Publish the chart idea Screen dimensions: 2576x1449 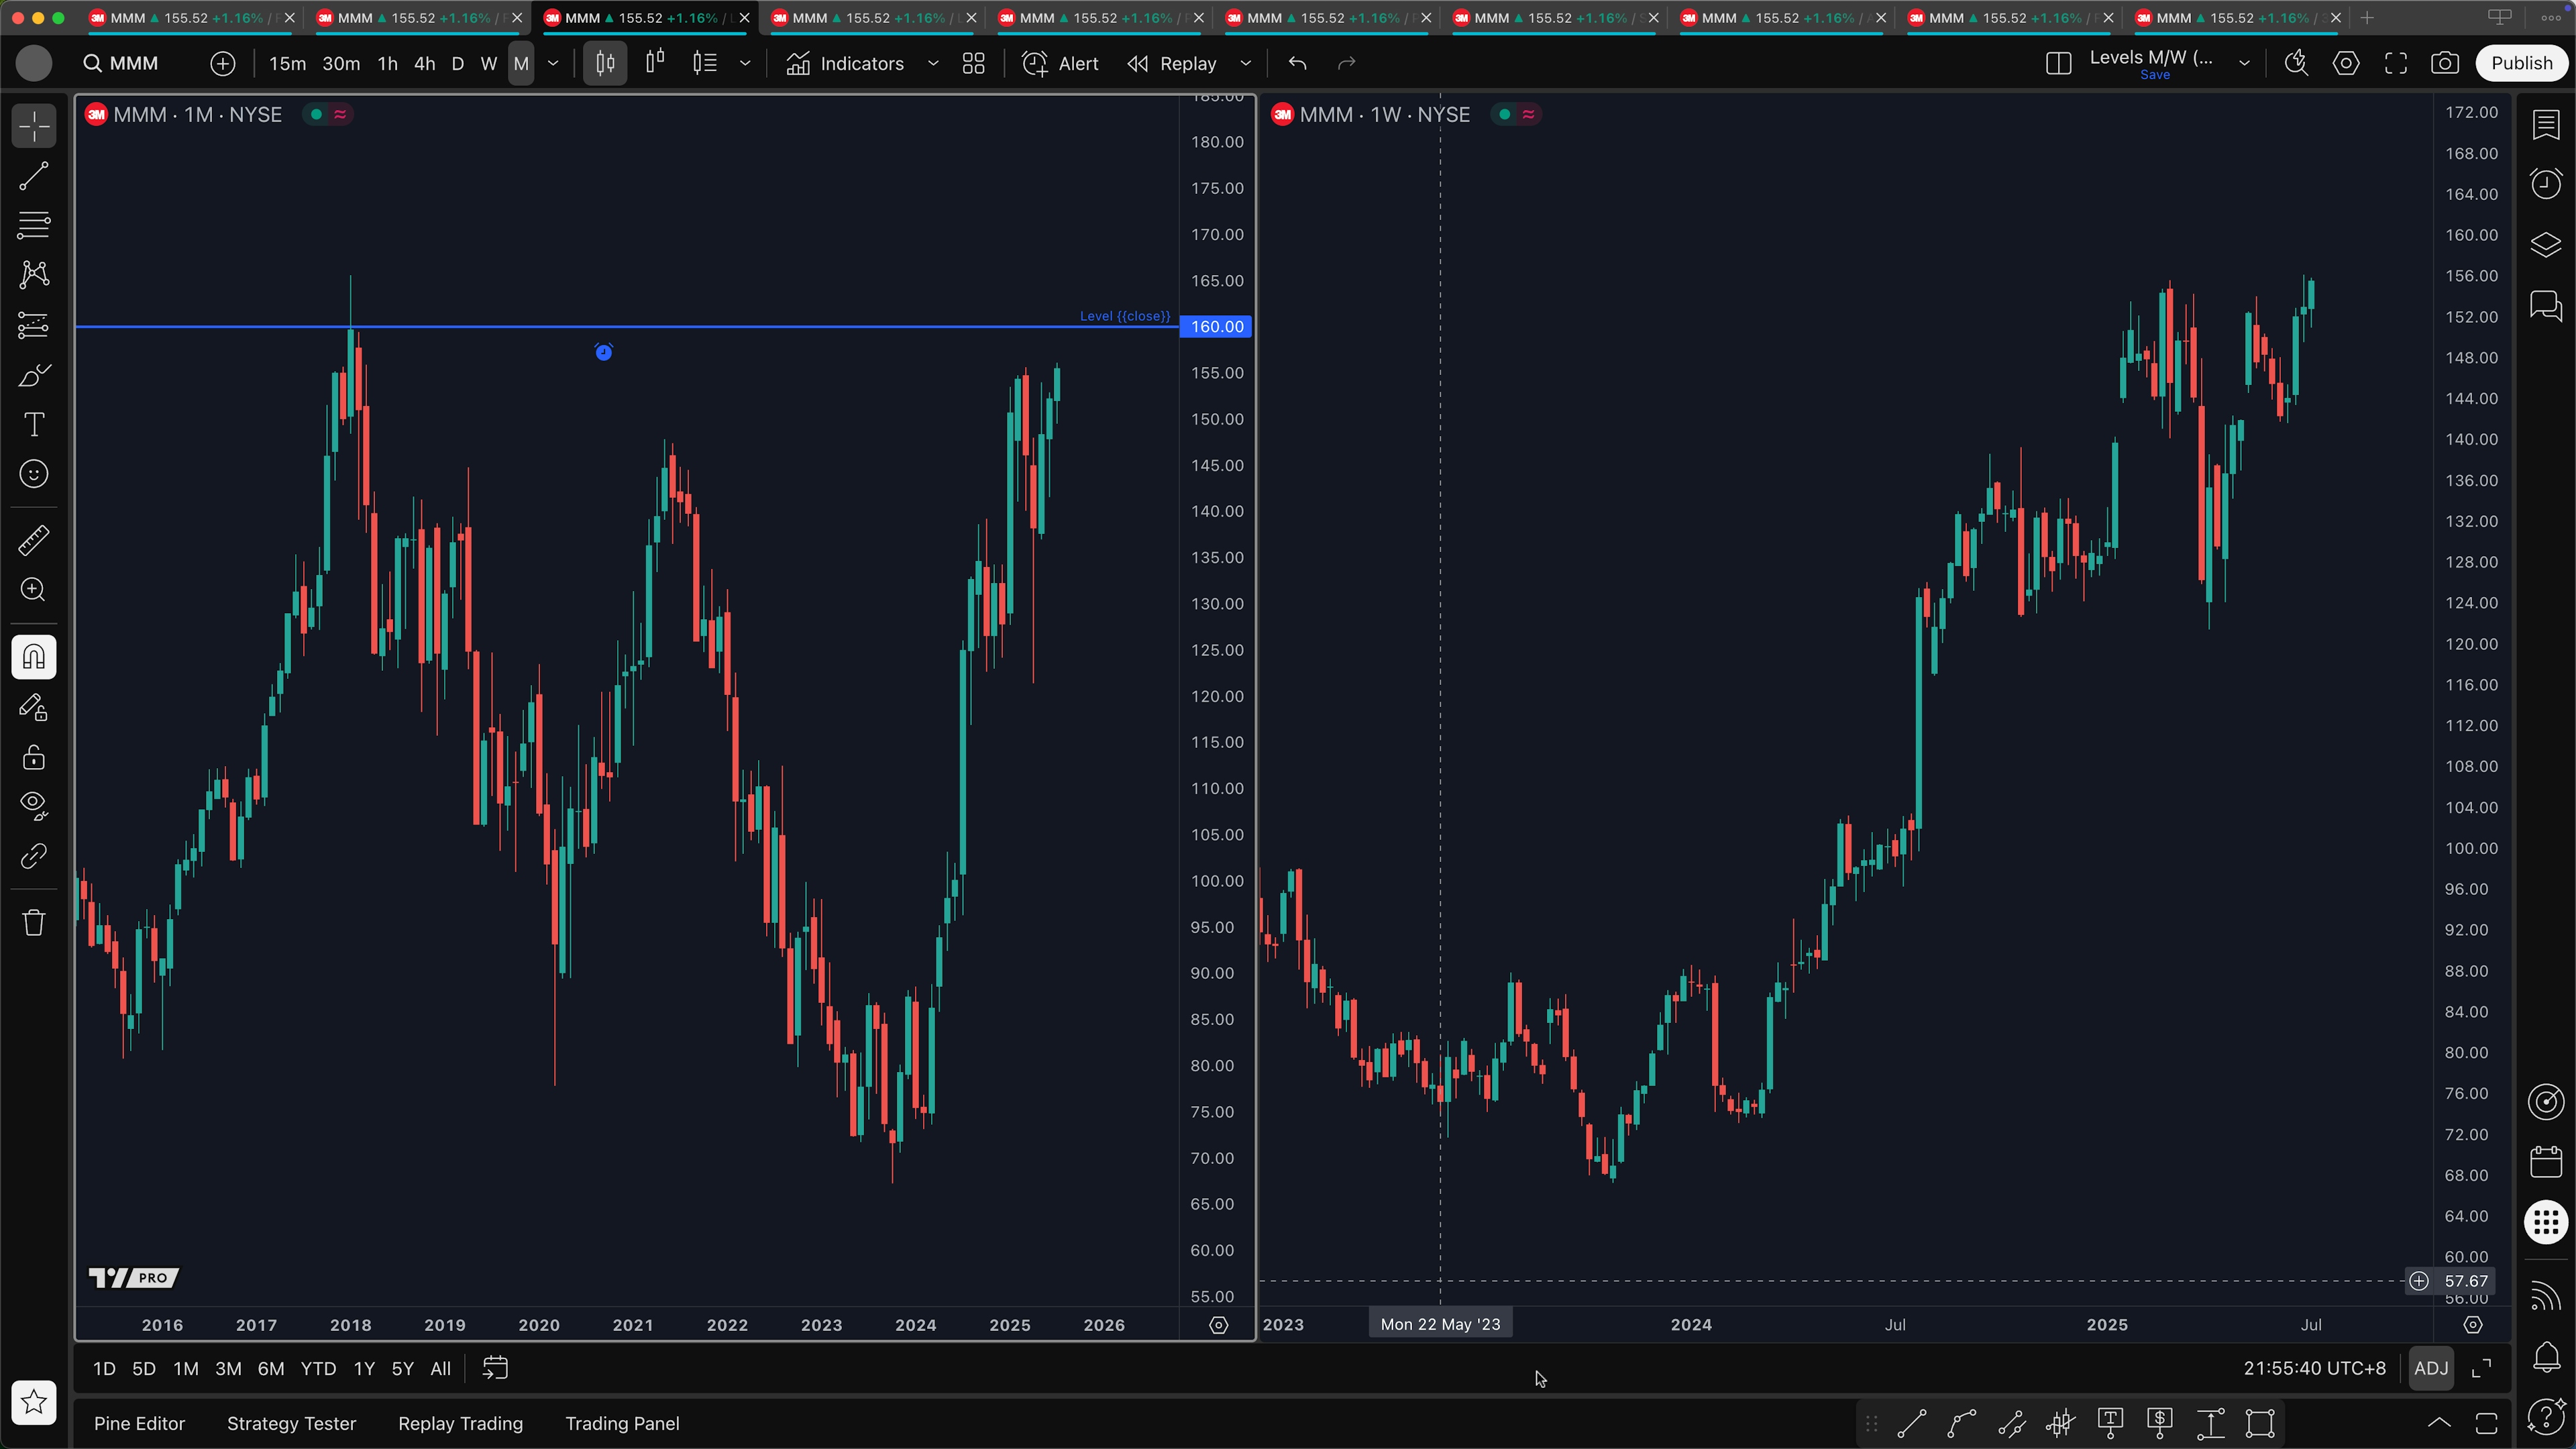tap(2522, 63)
